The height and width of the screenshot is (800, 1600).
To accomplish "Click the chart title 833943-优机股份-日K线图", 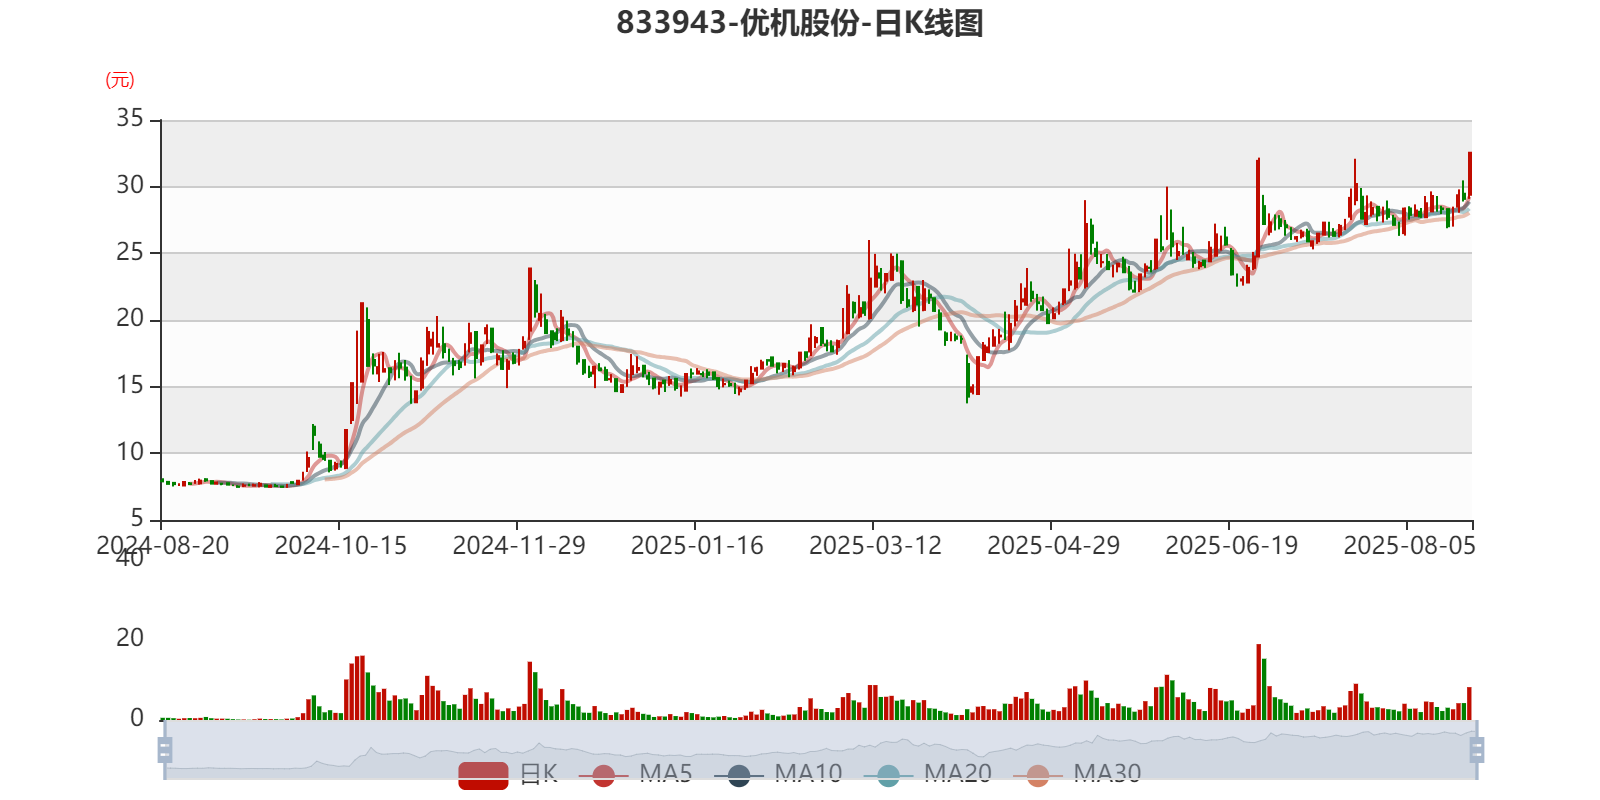I will 800,23.
